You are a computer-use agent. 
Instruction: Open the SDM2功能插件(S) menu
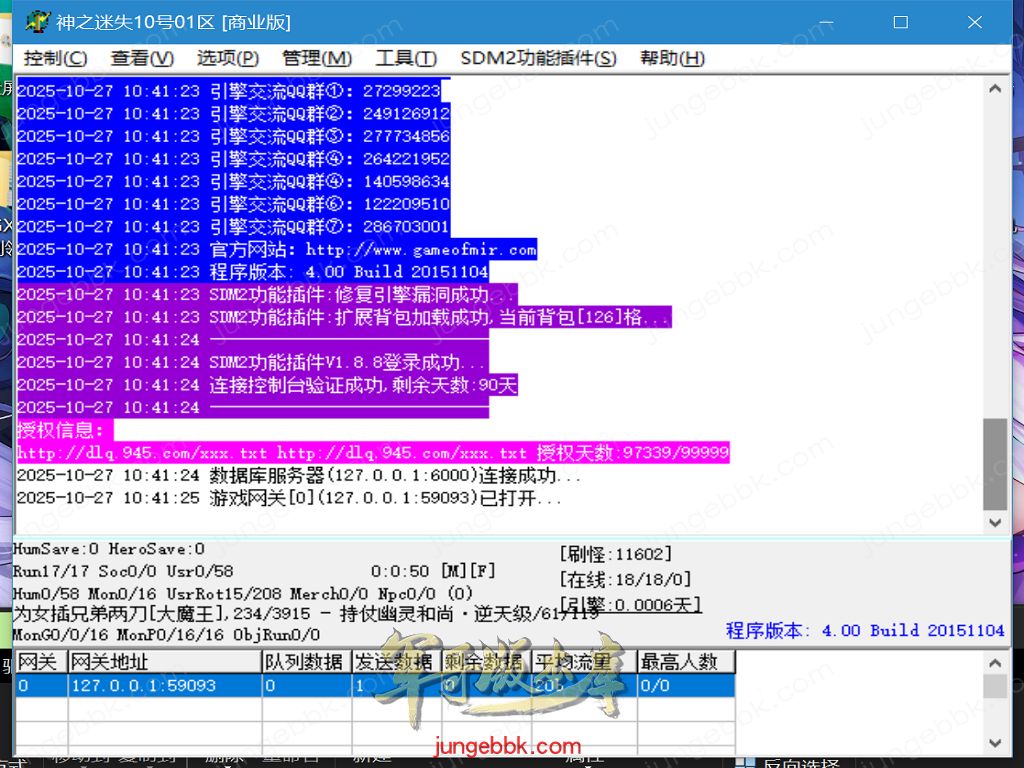pyautogui.click(x=538, y=59)
